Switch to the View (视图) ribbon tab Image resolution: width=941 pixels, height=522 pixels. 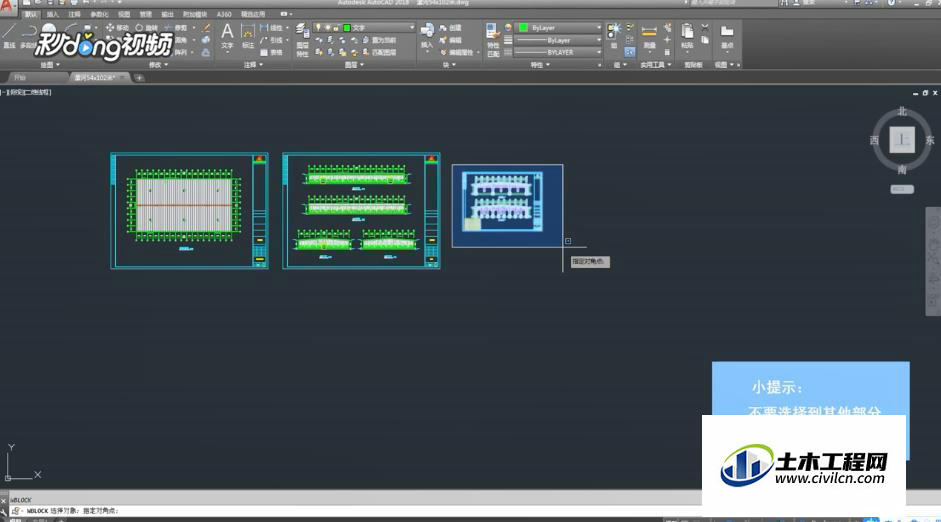click(124, 14)
